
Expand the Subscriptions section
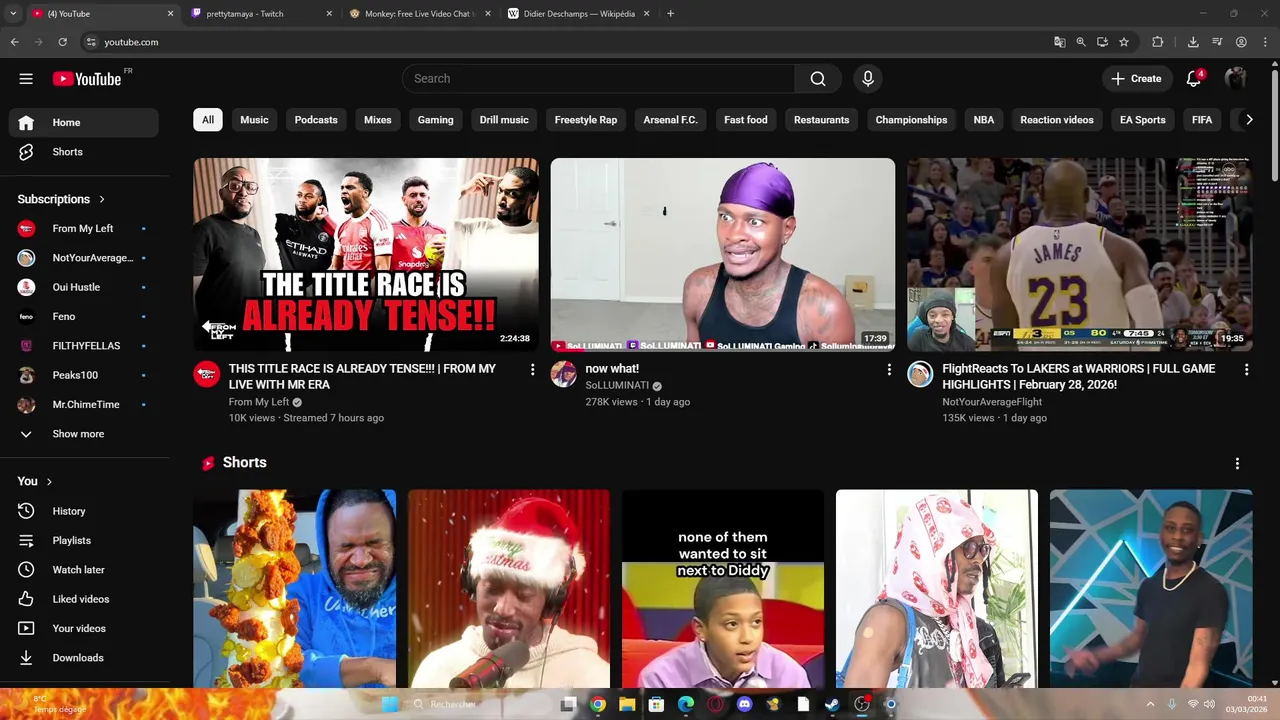[x=62, y=199]
